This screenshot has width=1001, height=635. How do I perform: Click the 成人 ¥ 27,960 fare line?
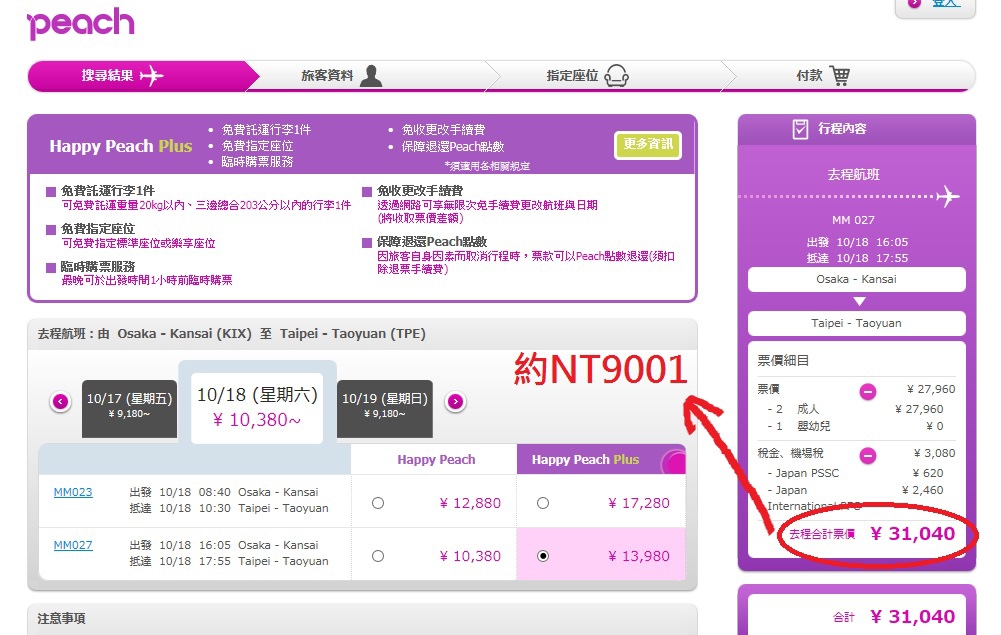pos(855,409)
